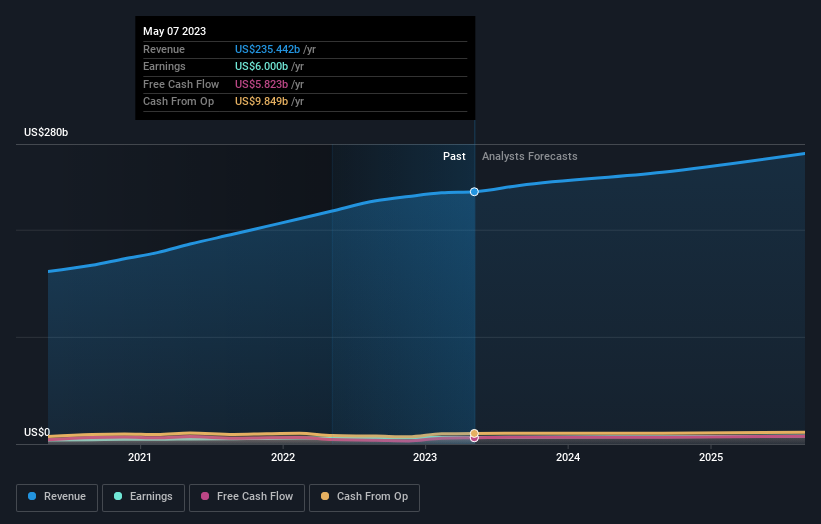Click the 2024 x-axis label
This screenshot has height=524, width=821.
pyautogui.click(x=568, y=457)
